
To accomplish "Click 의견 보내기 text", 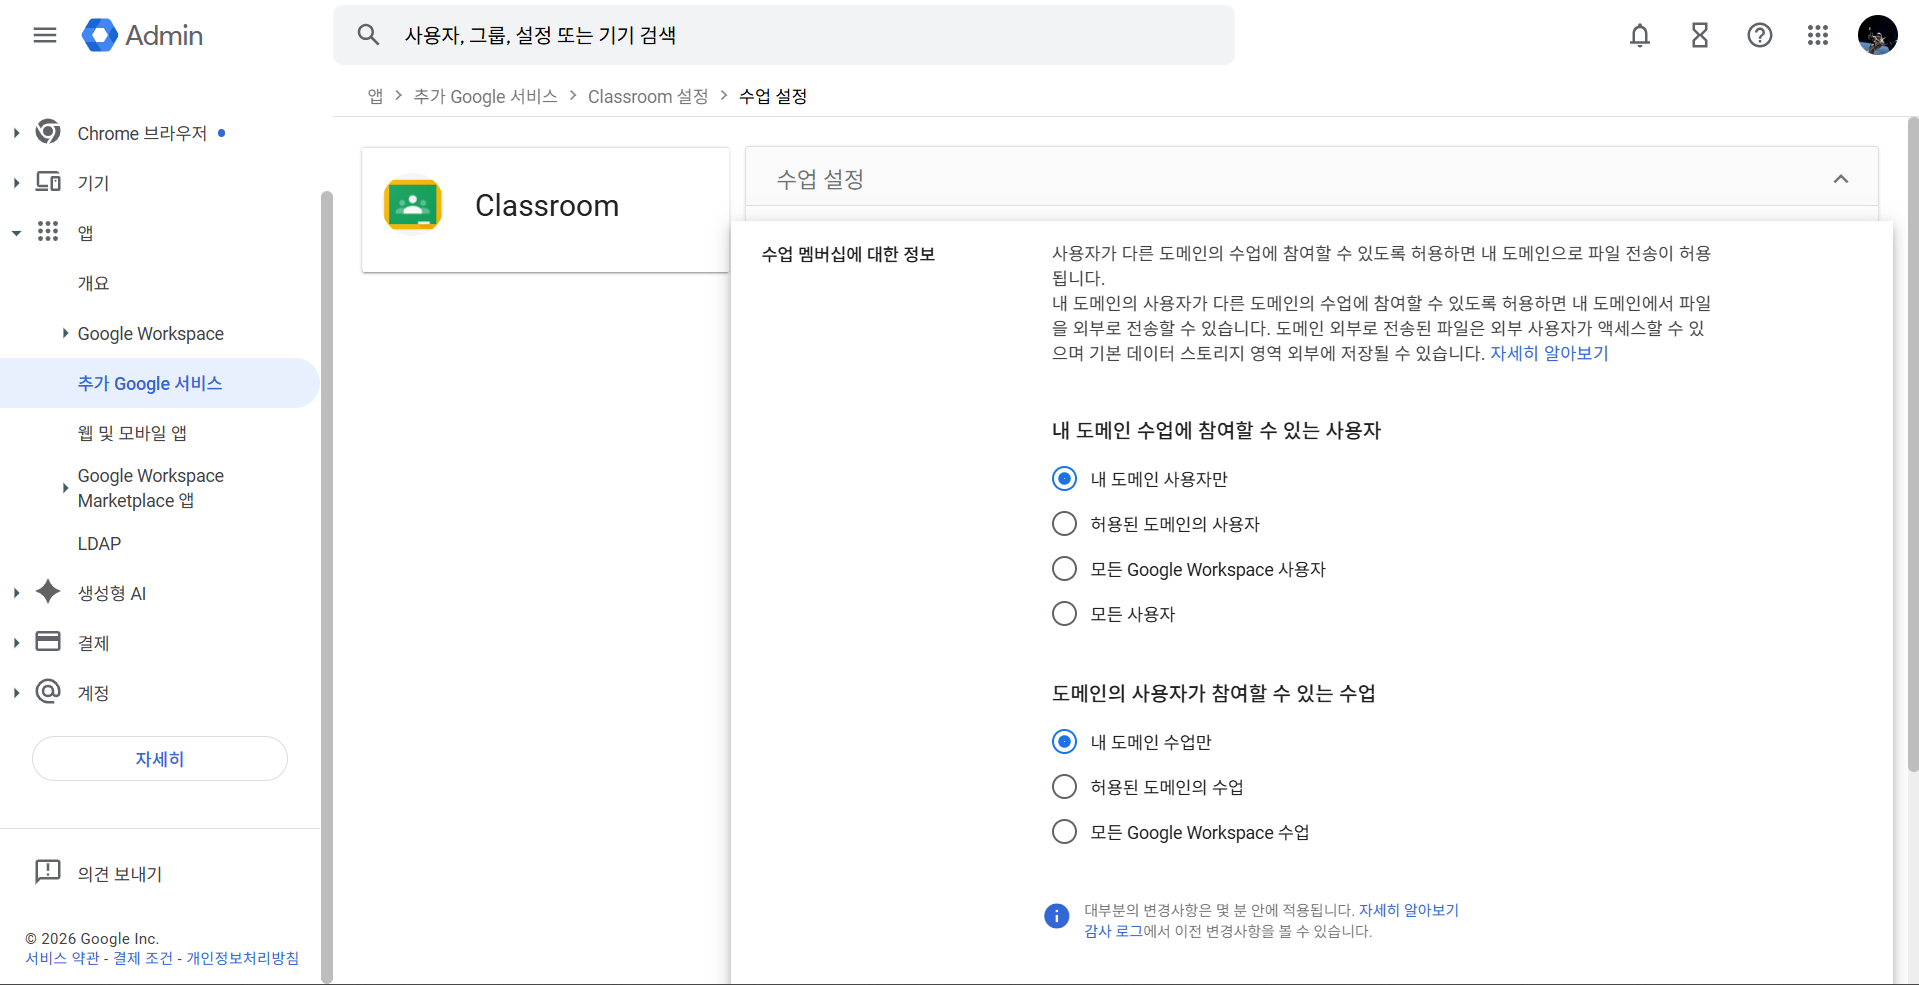I will click(120, 874).
